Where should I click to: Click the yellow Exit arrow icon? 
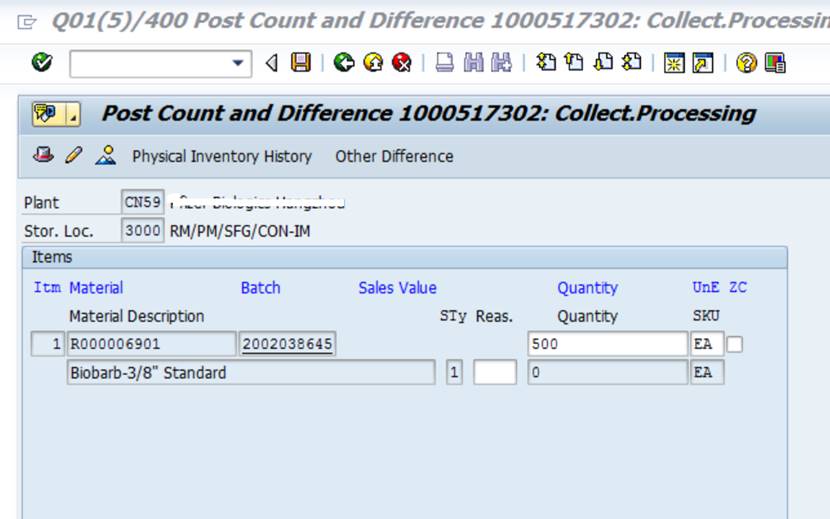point(373,62)
